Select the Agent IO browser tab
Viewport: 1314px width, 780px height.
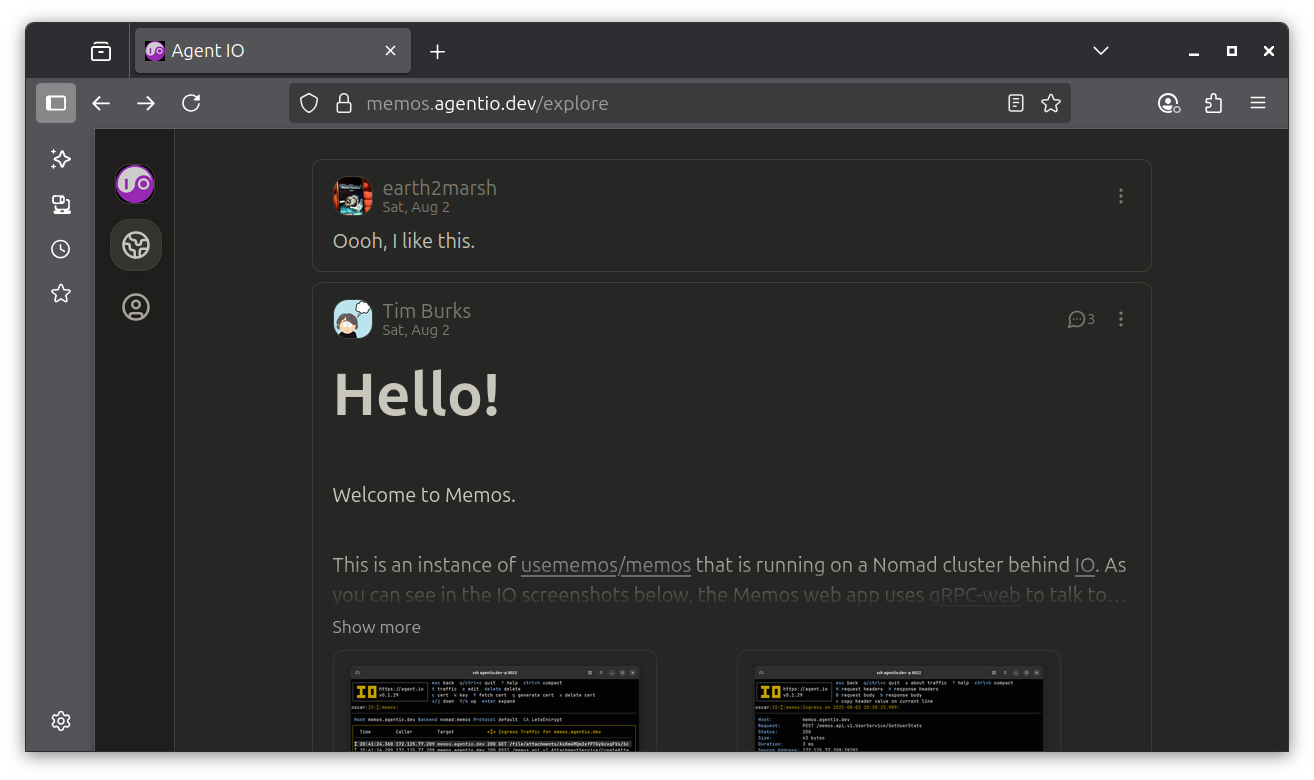[x=273, y=51]
